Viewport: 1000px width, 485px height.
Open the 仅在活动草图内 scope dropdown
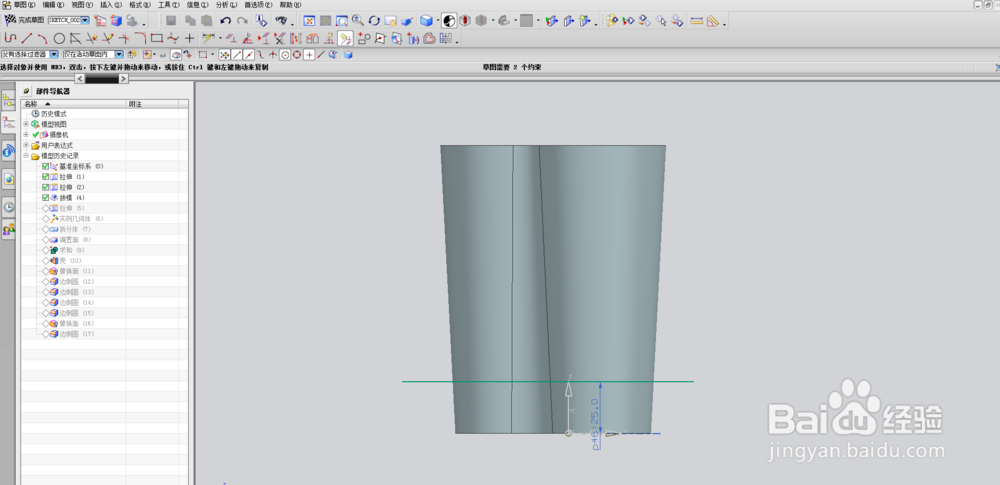pyautogui.click(x=119, y=55)
